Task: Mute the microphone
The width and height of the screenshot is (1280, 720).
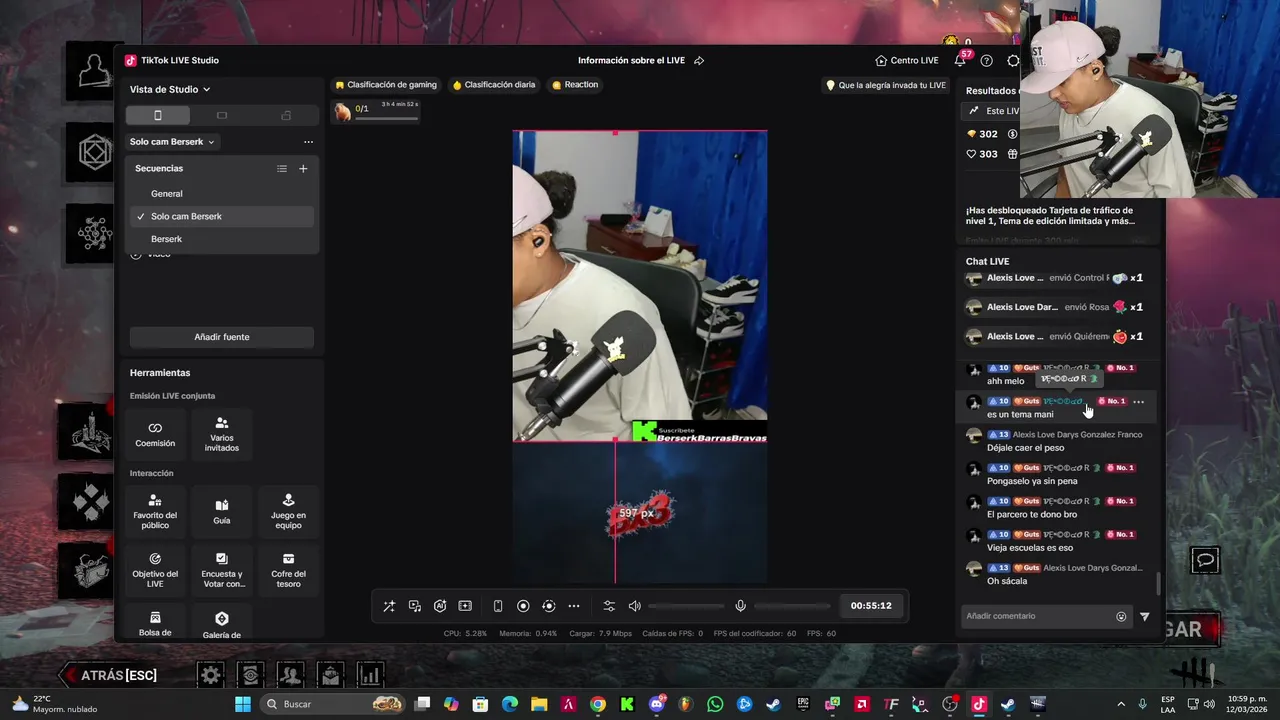Action: click(740, 606)
